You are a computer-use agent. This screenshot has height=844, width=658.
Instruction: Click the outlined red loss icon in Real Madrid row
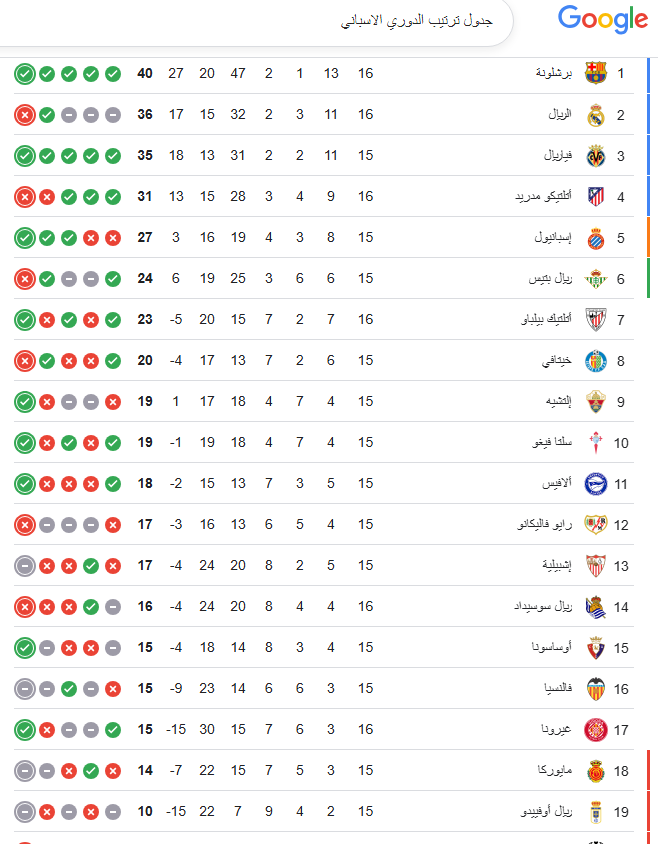click(25, 114)
